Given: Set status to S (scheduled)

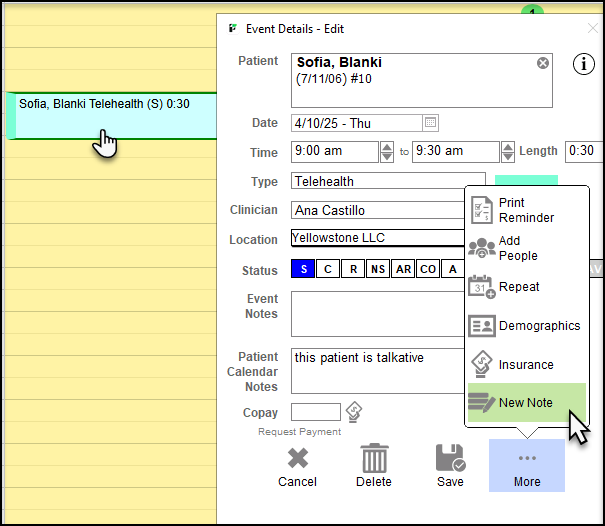Looking at the screenshot, I should pyautogui.click(x=301, y=269).
